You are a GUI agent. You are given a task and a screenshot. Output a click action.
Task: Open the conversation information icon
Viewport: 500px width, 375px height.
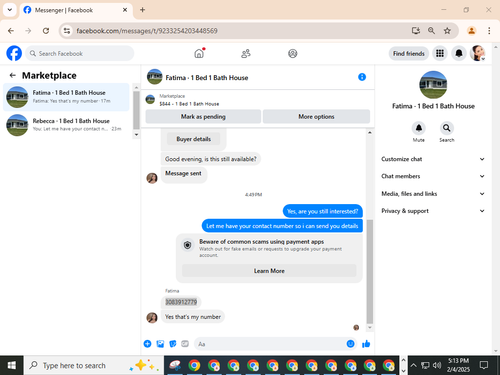click(362, 77)
